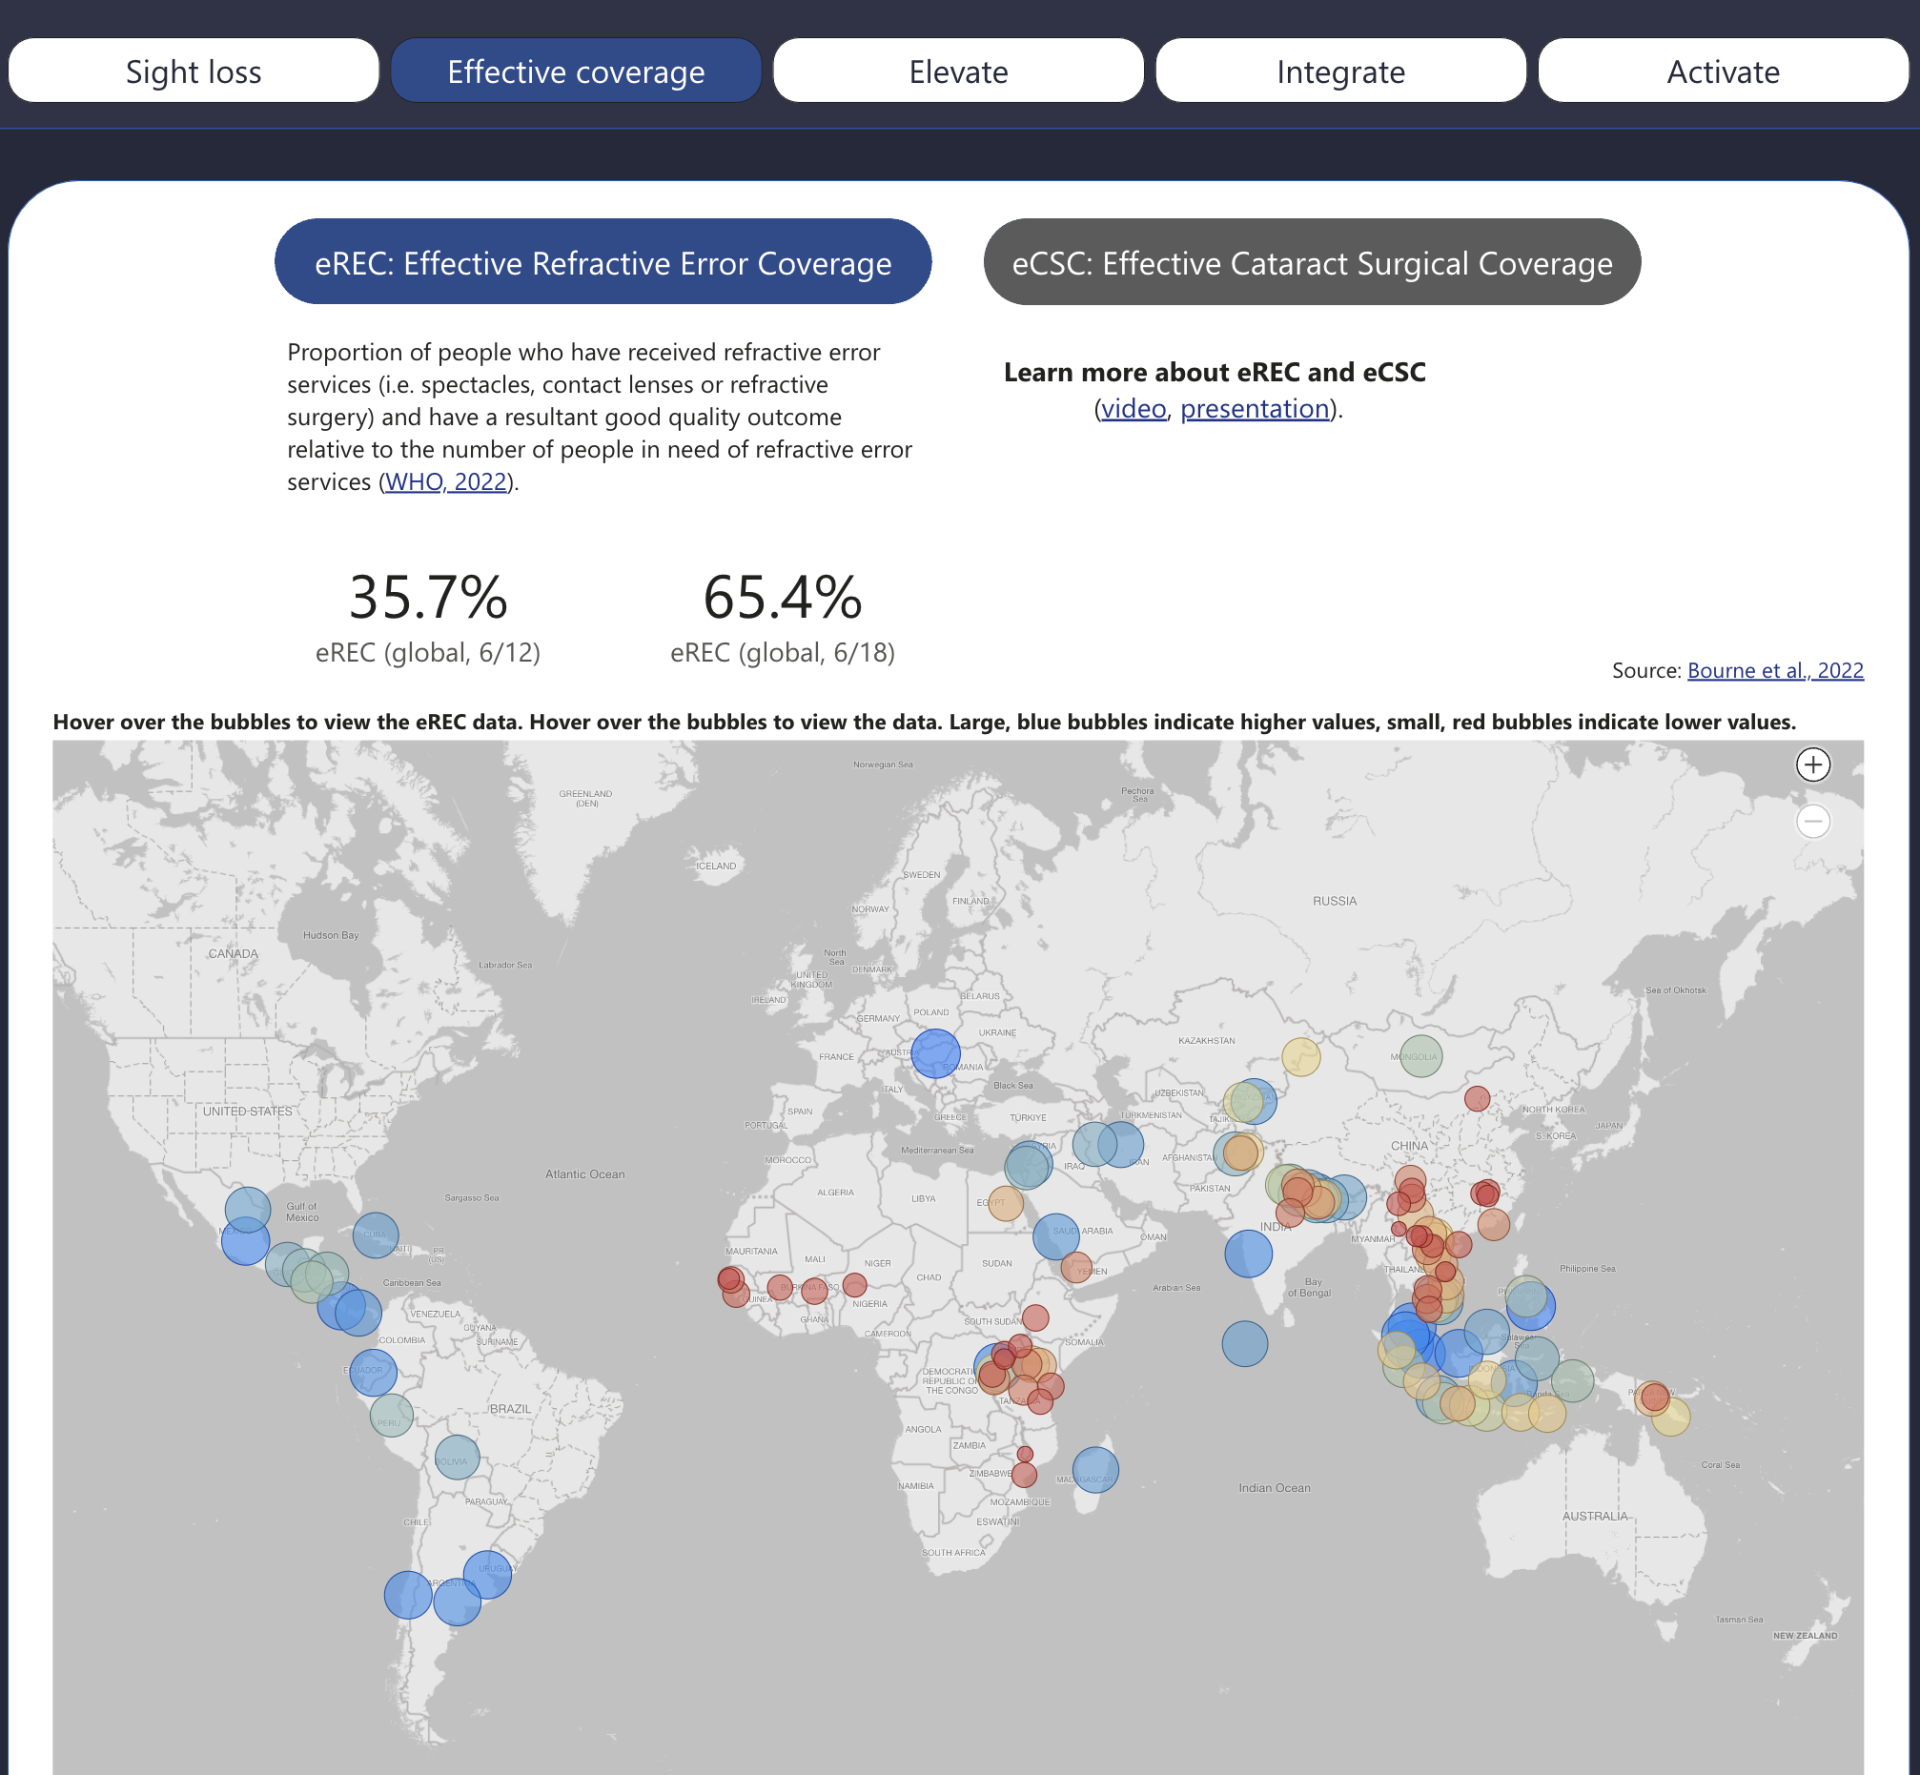
Task: Open the presentation link
Action: pos(1255,409)
